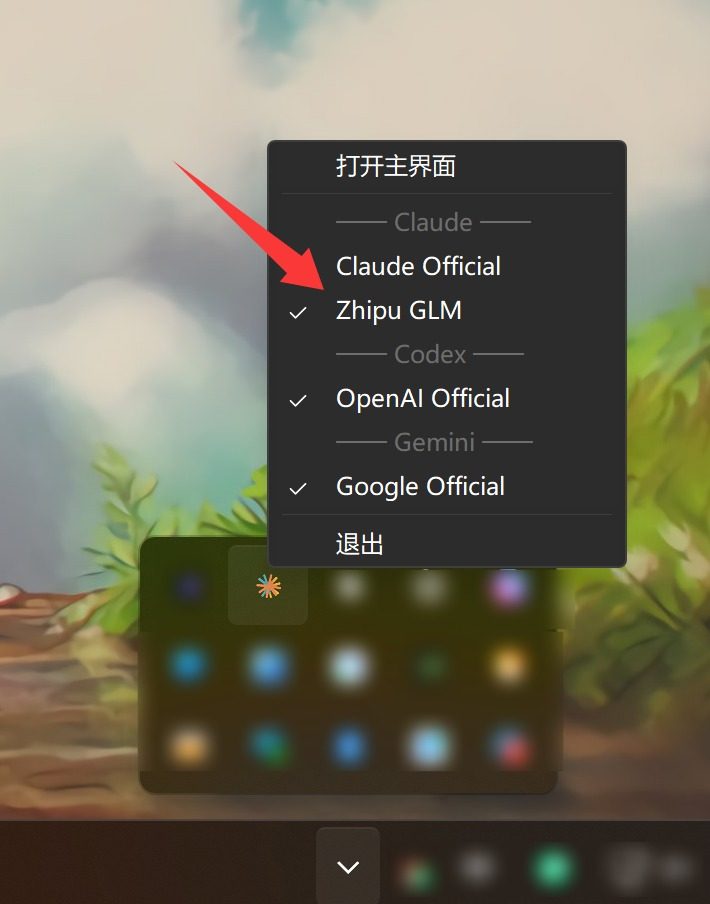Click the dark green blurred tray icon
This screenshot has height=904, width=710.
click(x=429, y=666)
